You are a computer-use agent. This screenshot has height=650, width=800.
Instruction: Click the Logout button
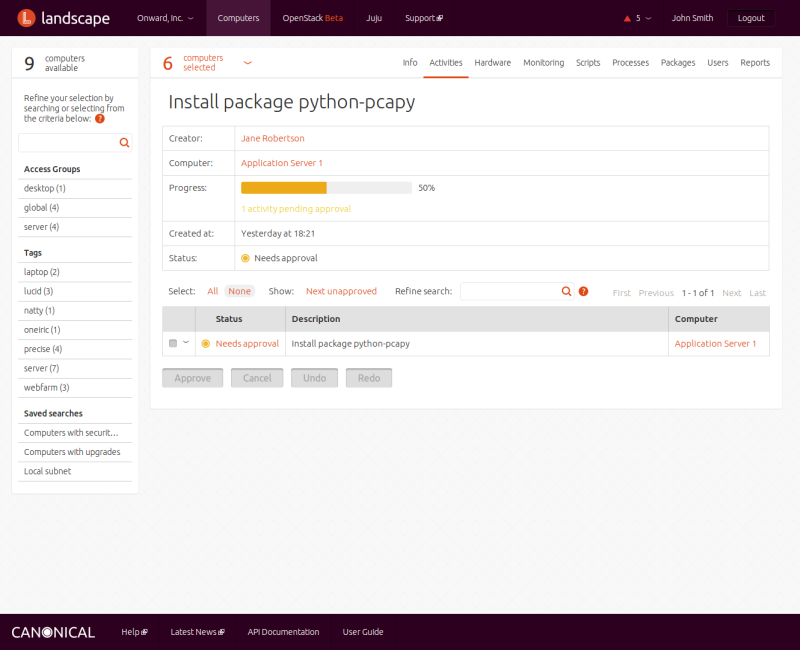(750, 18)
